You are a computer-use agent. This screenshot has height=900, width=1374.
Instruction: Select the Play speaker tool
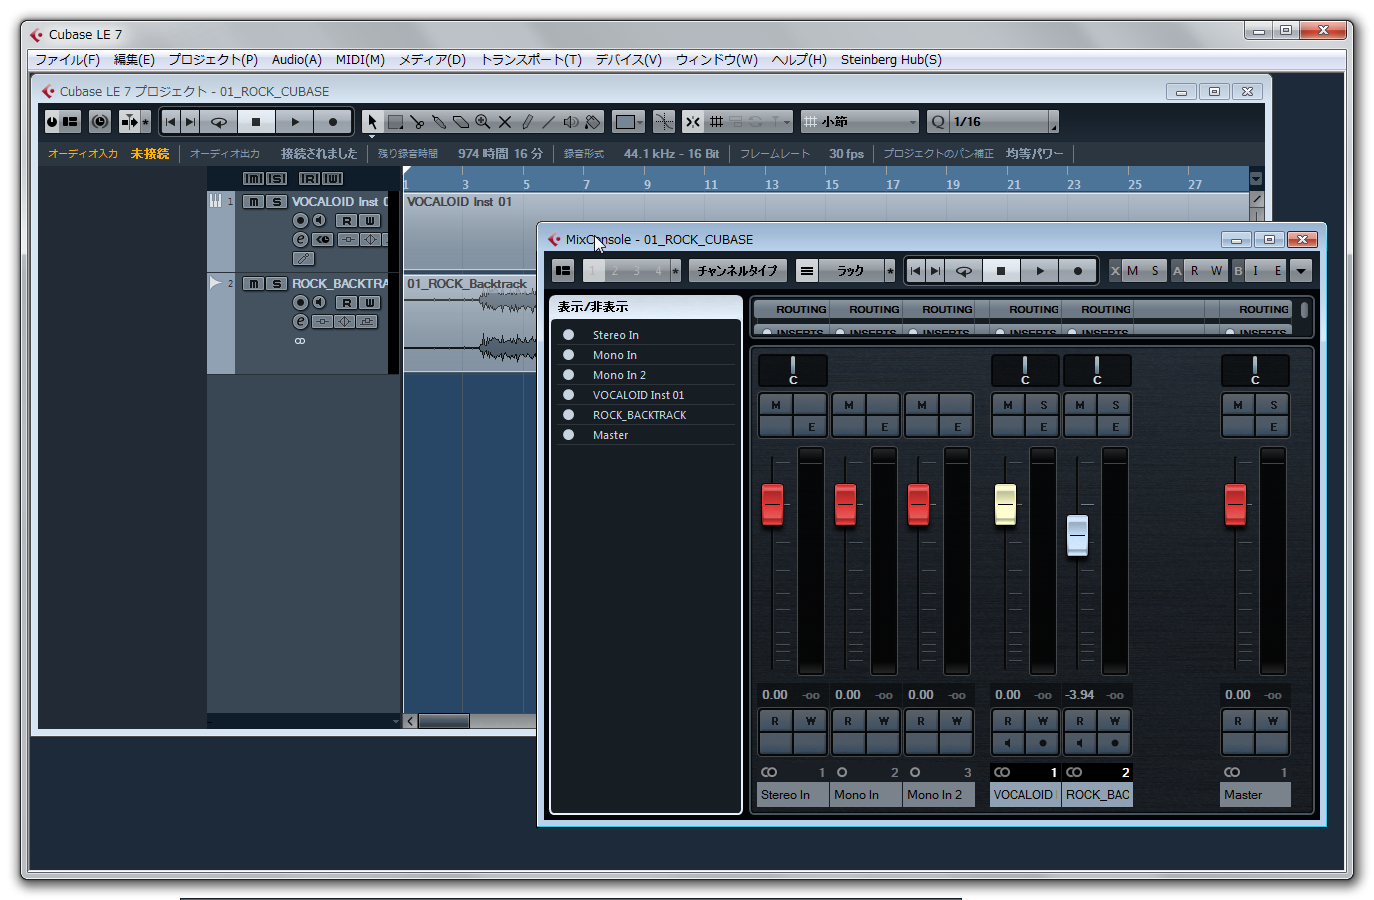coord(571,122)
